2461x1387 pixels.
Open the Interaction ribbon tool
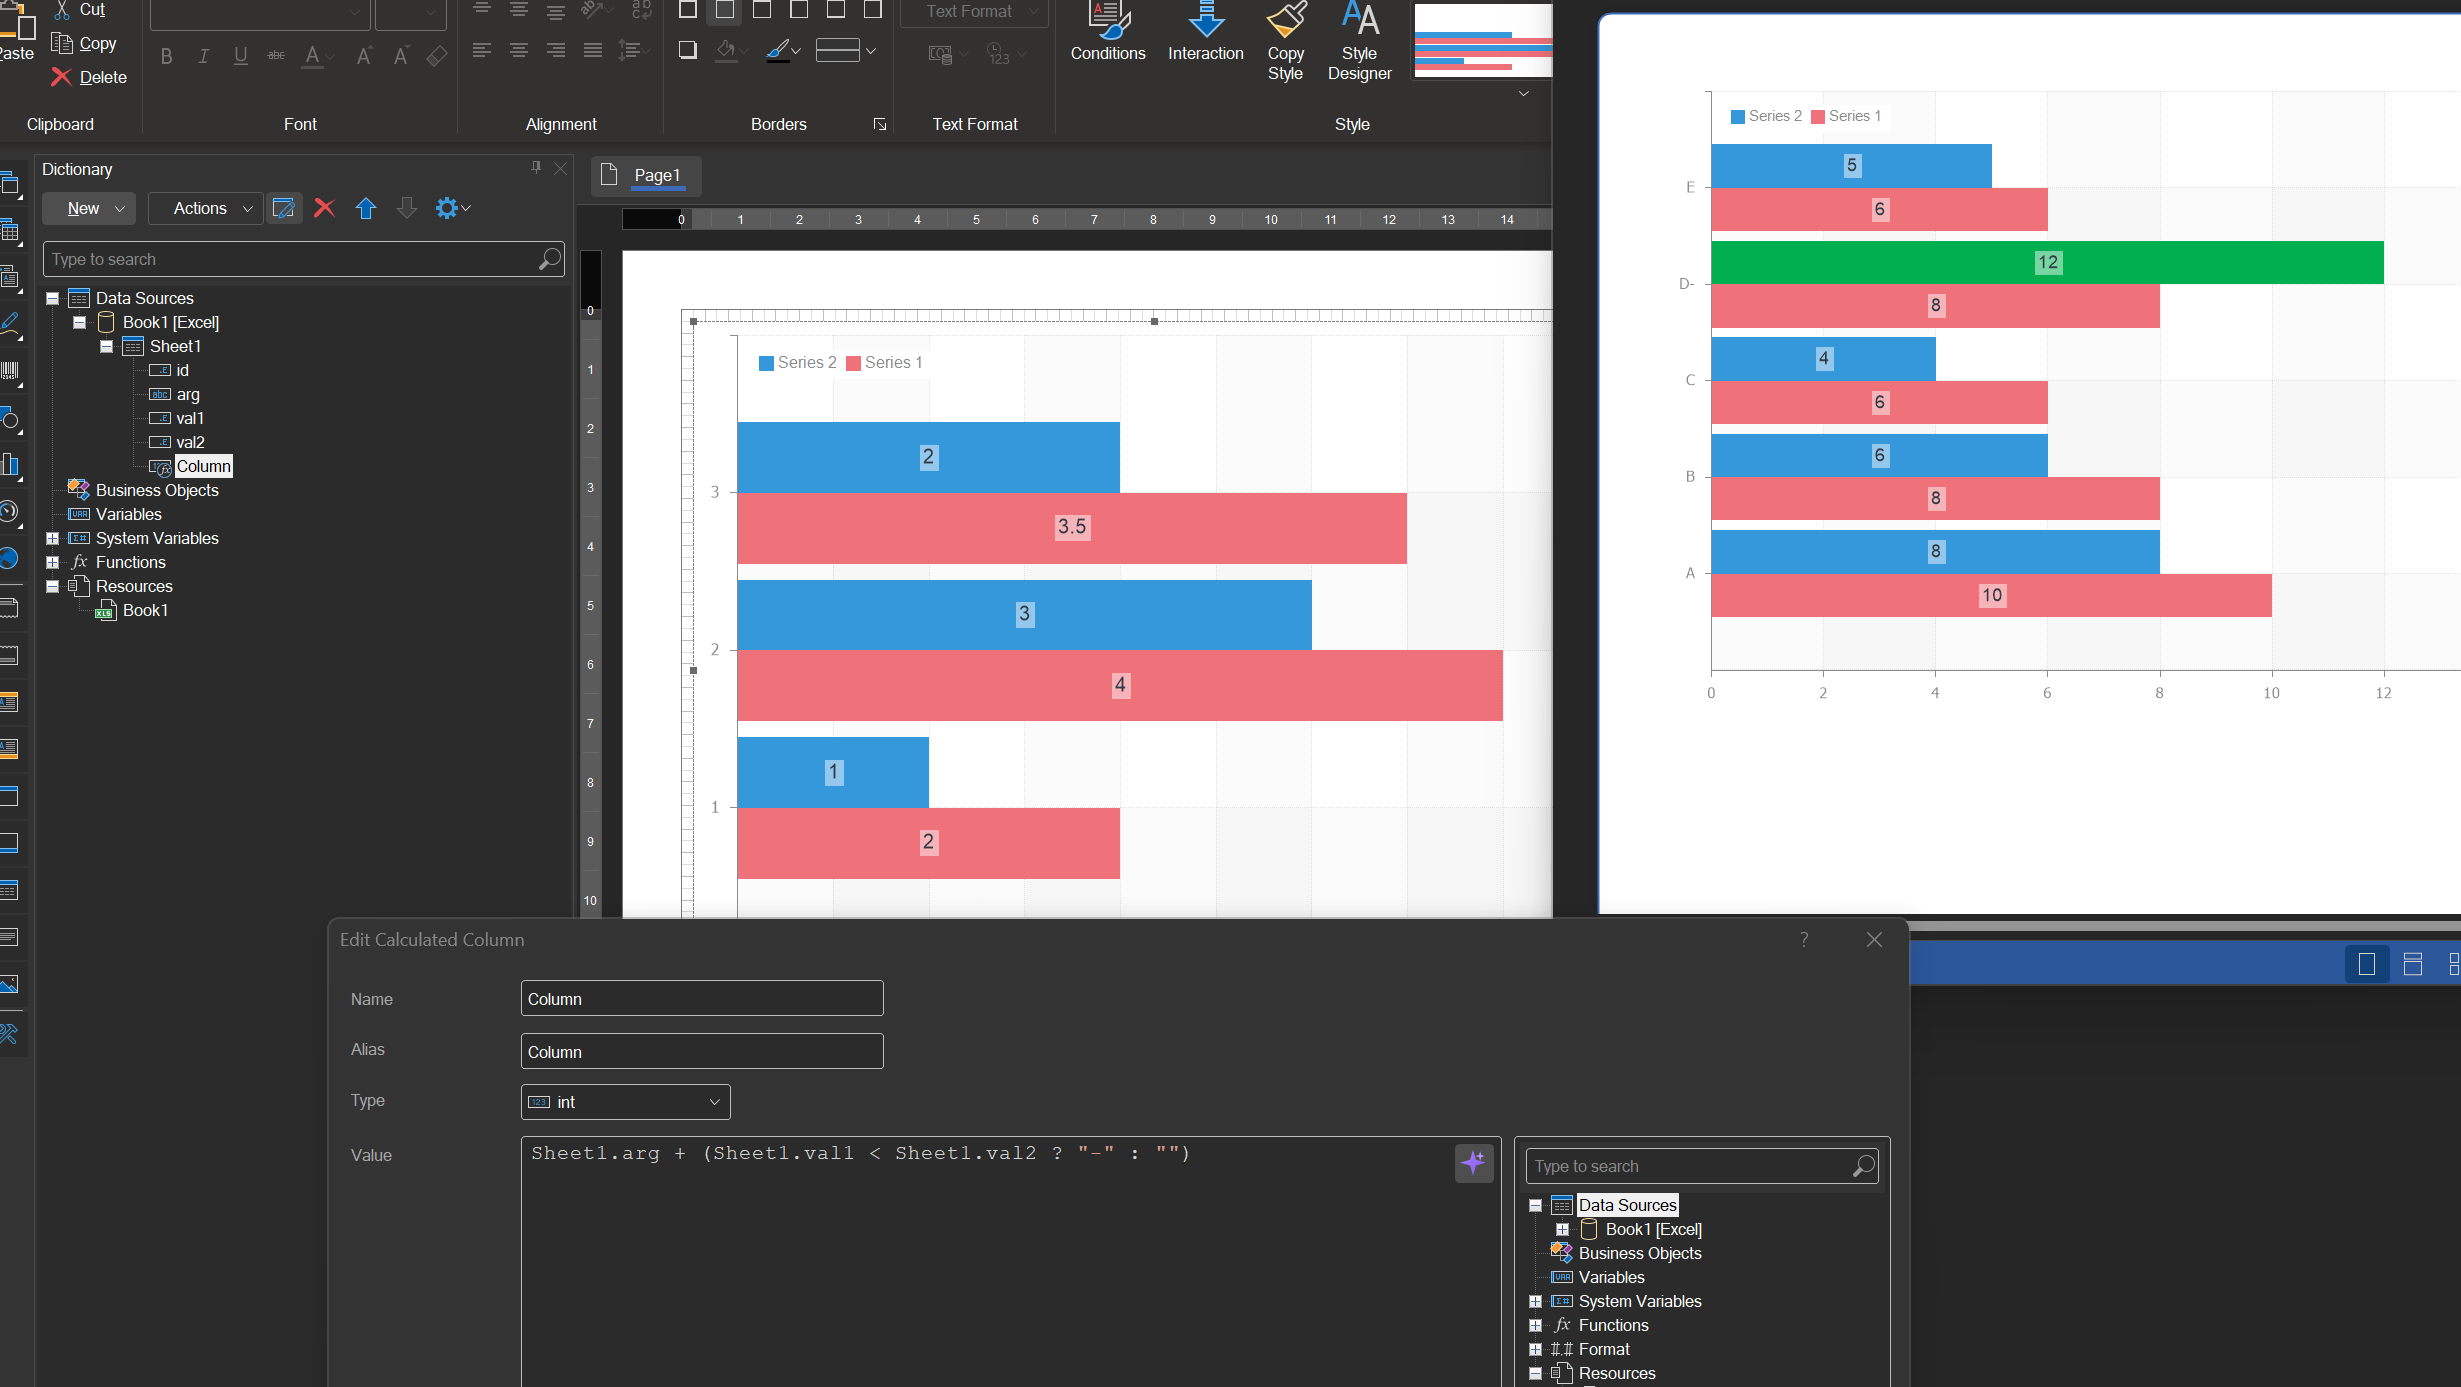point(1205,32)
